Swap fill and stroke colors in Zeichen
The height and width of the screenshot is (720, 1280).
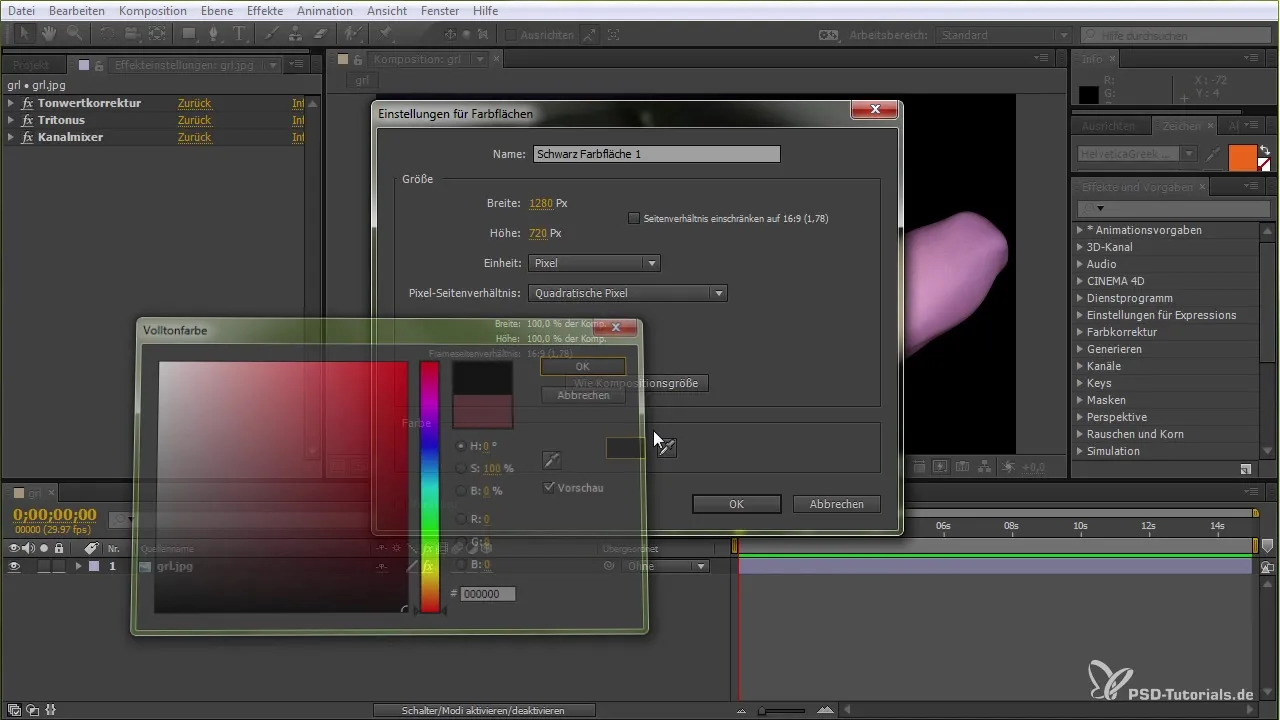click(x=1265, y=150)
